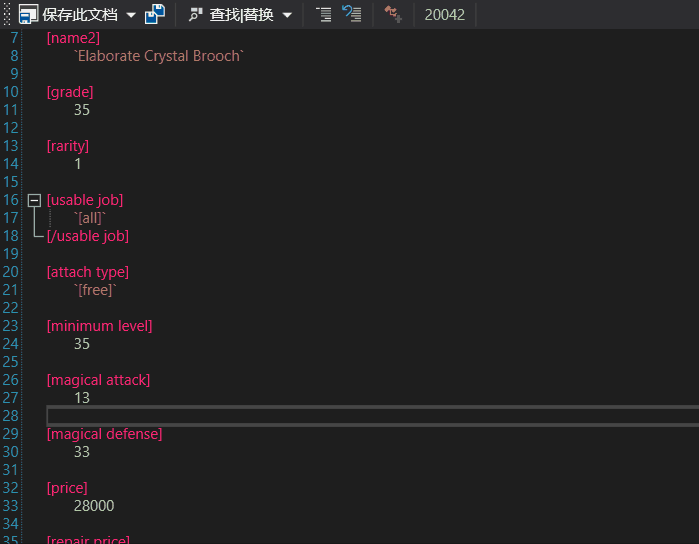Click the save document label text
This screenshot has height=544, width=699.
pyautogui.click(x=80, y=15)
